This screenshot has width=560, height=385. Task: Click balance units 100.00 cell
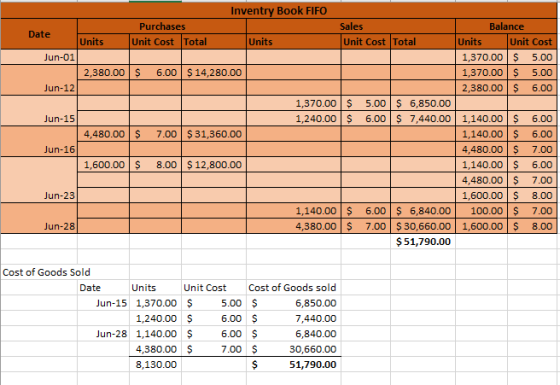click(481, 211)
